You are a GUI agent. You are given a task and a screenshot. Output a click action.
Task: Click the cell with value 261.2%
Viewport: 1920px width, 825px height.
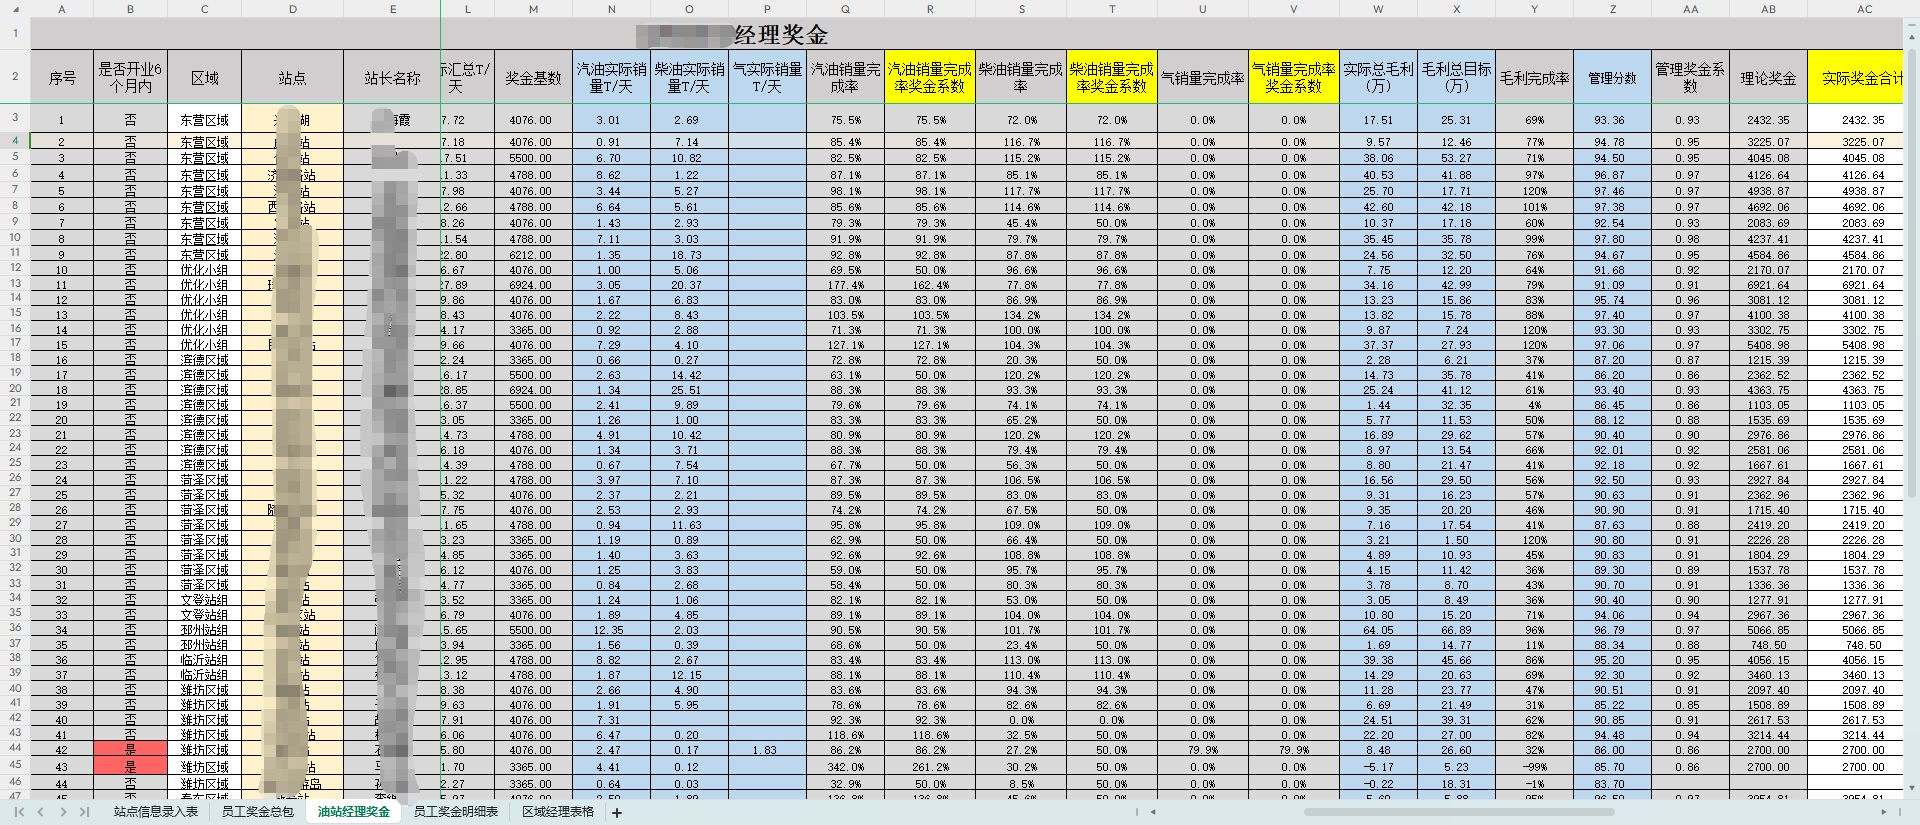point(930,766)
